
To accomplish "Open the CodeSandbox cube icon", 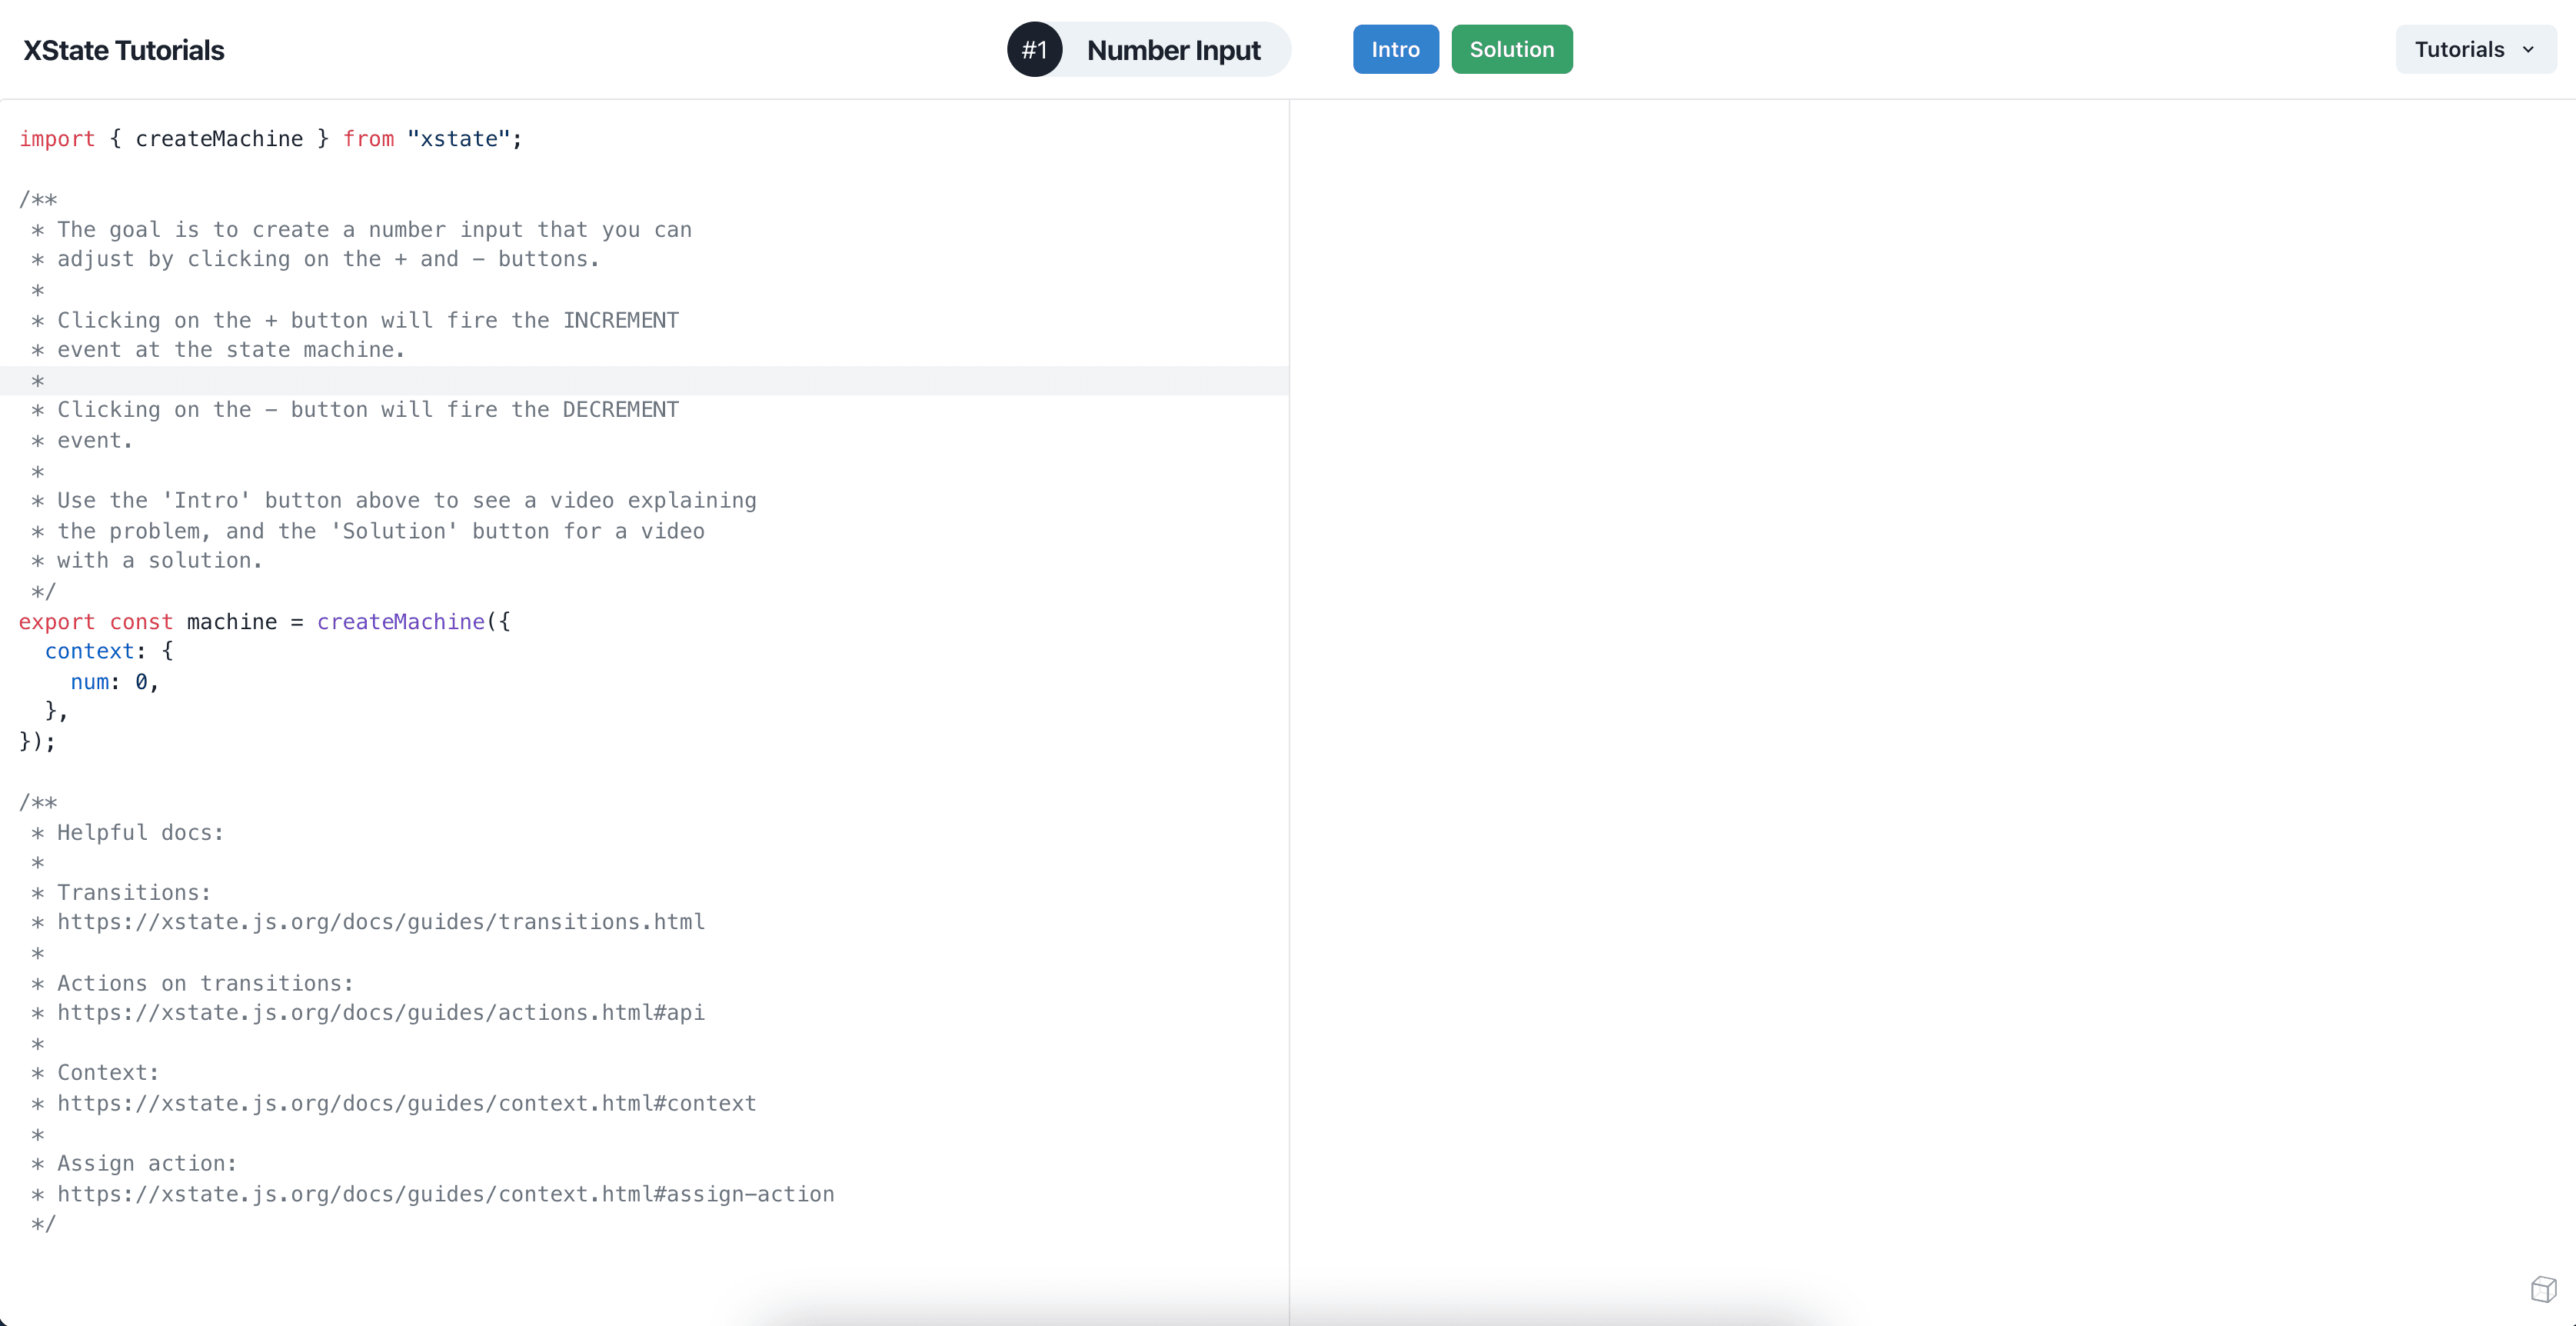I will tap(2543, 1289).
